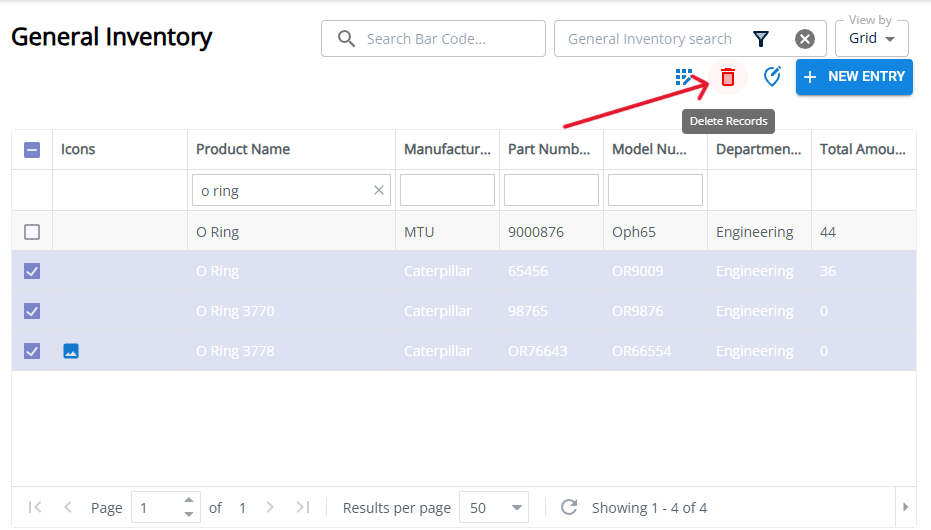Viewport: 931px width, 530px height.
Task: Refresh the inventory grid results
Action: click(569, 507)
